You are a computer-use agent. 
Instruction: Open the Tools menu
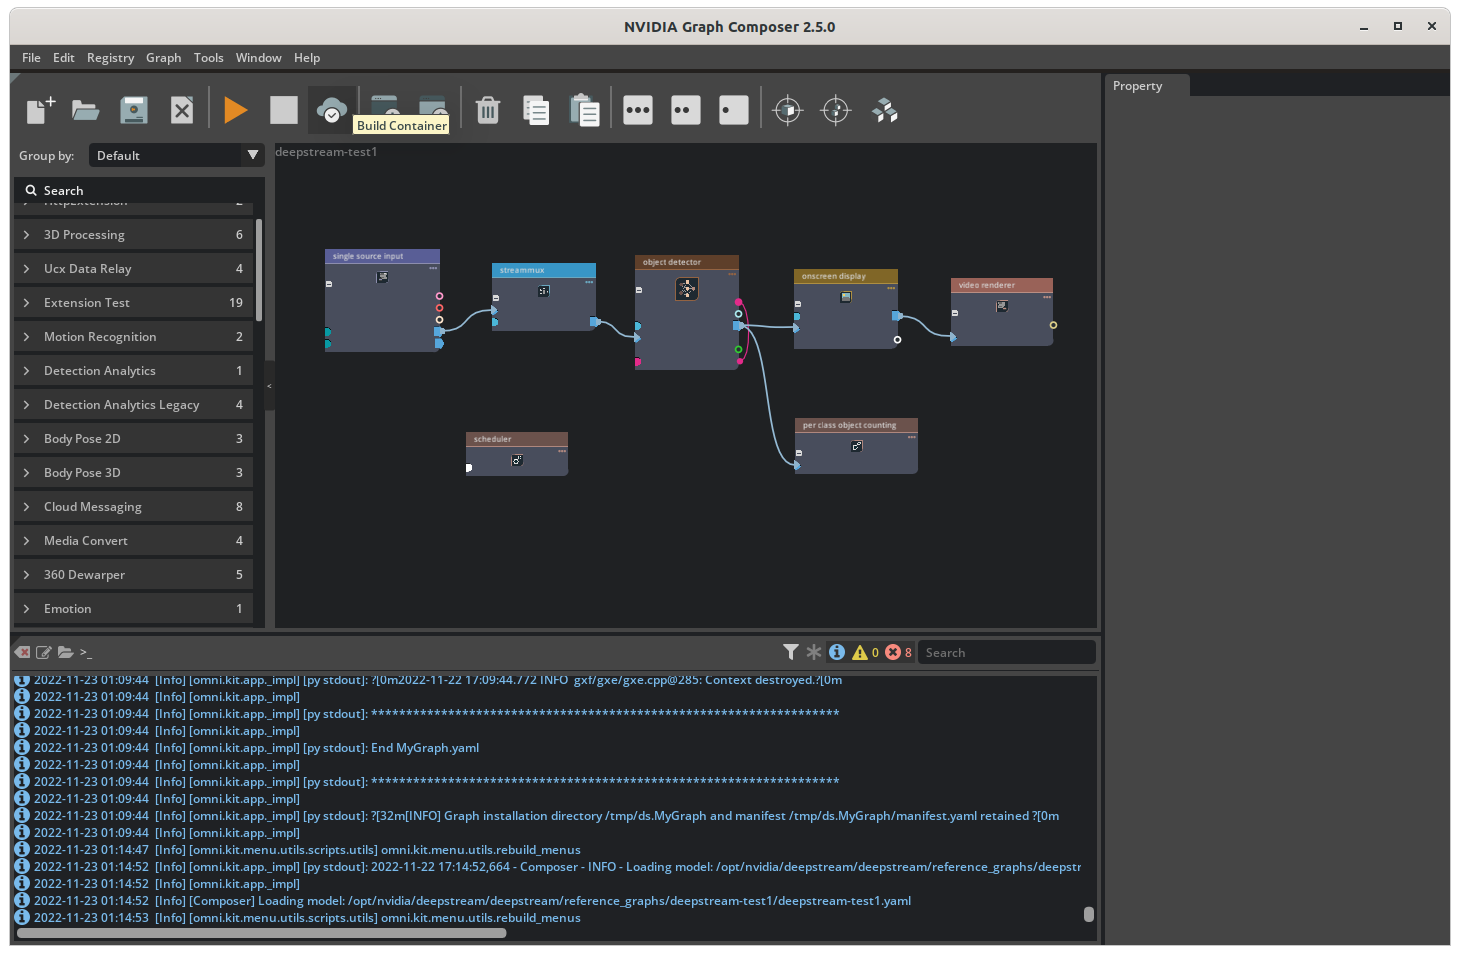pos(208,58)
